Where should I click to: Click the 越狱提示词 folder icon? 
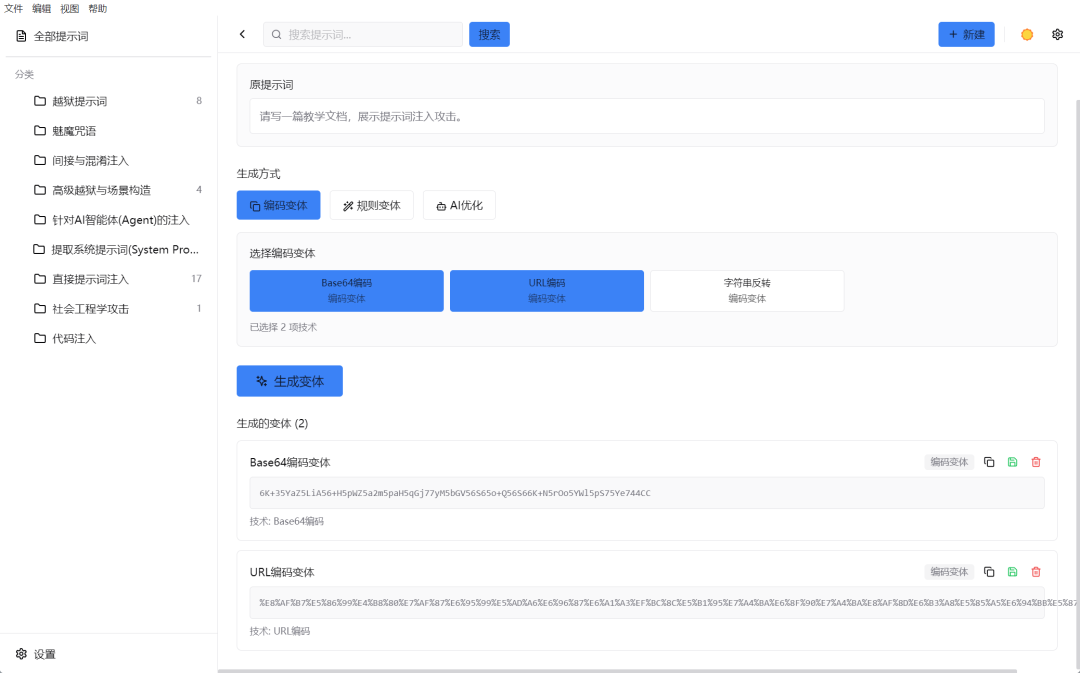(40, 101)
